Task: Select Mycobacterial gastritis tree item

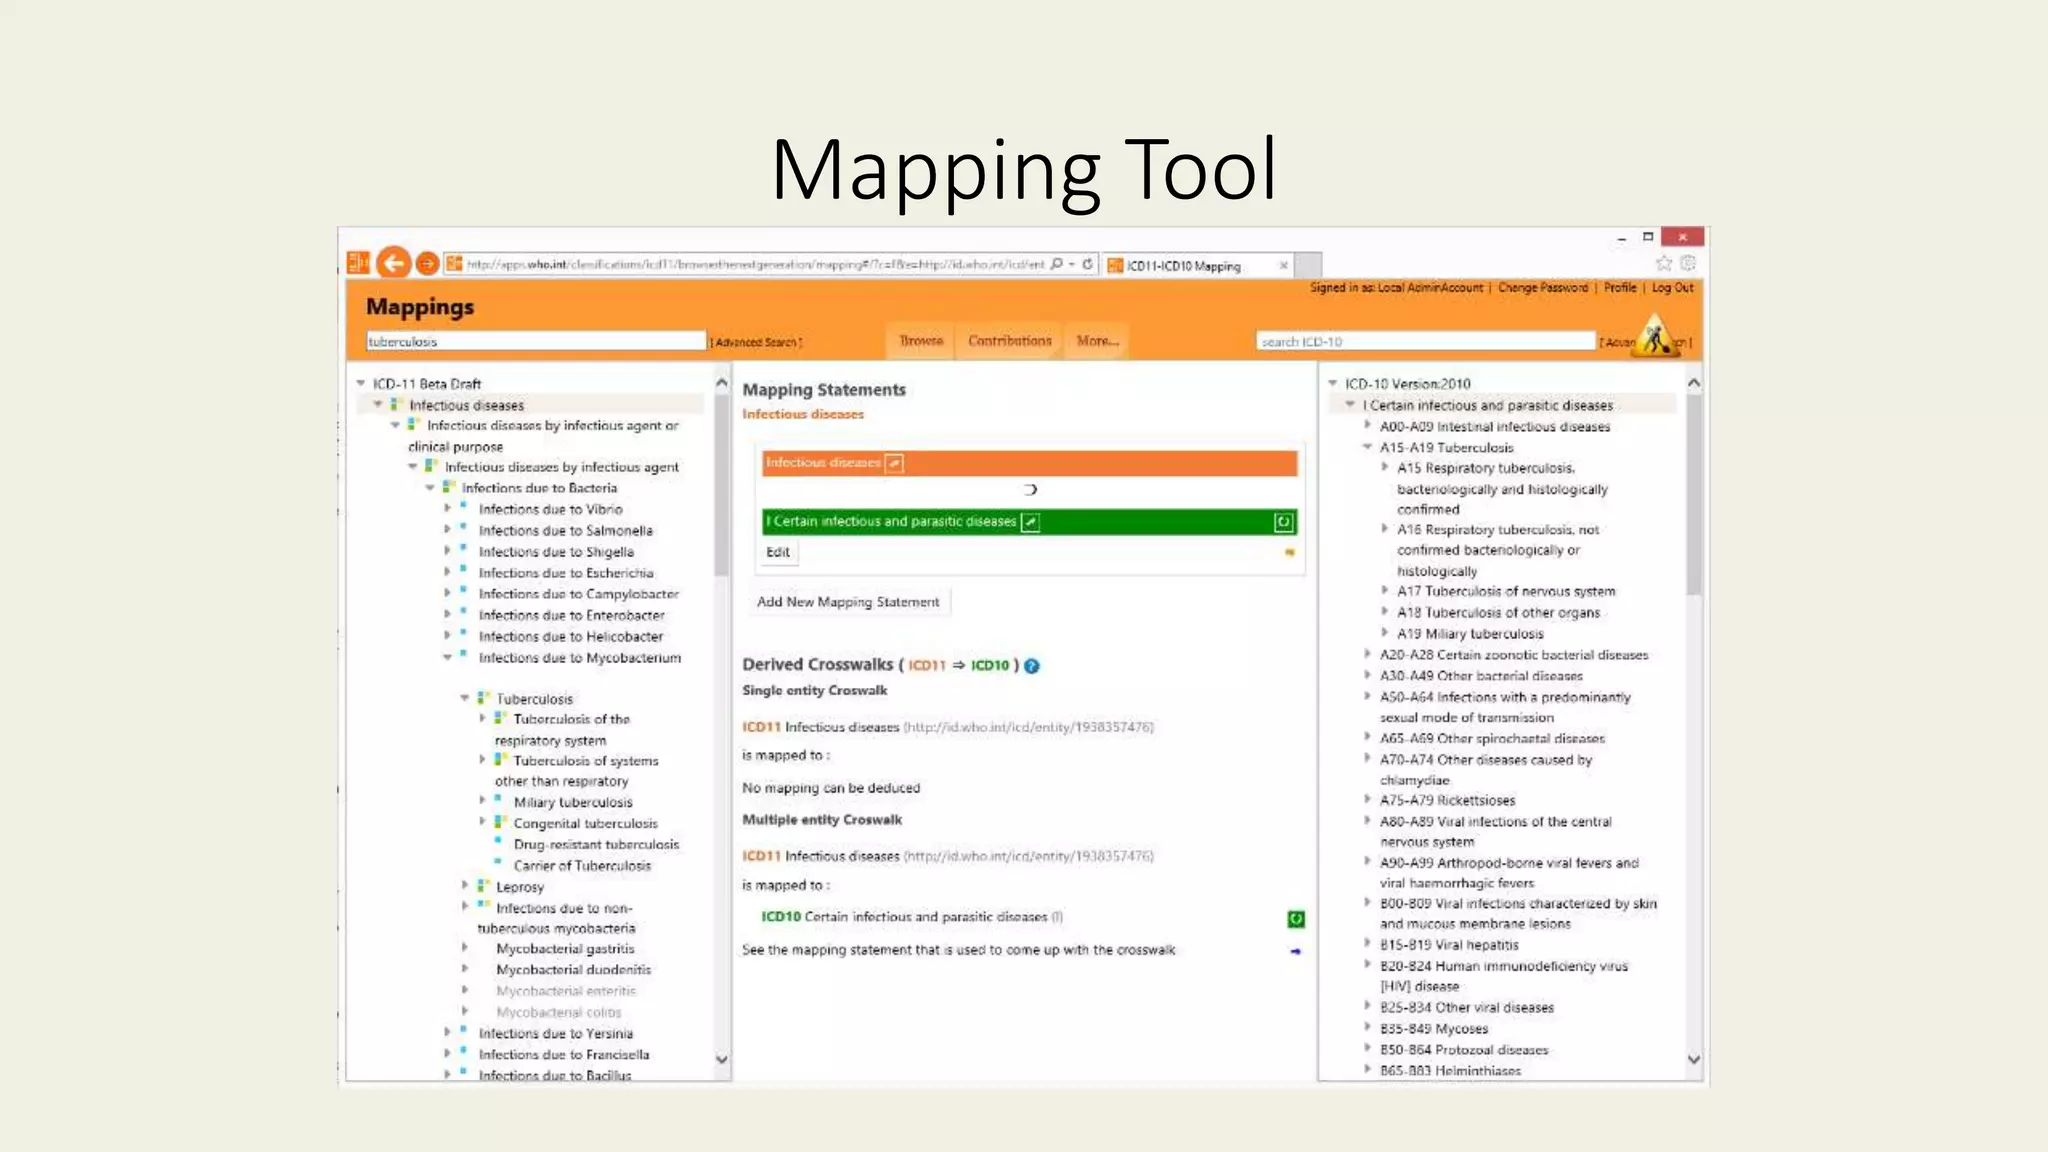Action: click(x=565, y=949)
